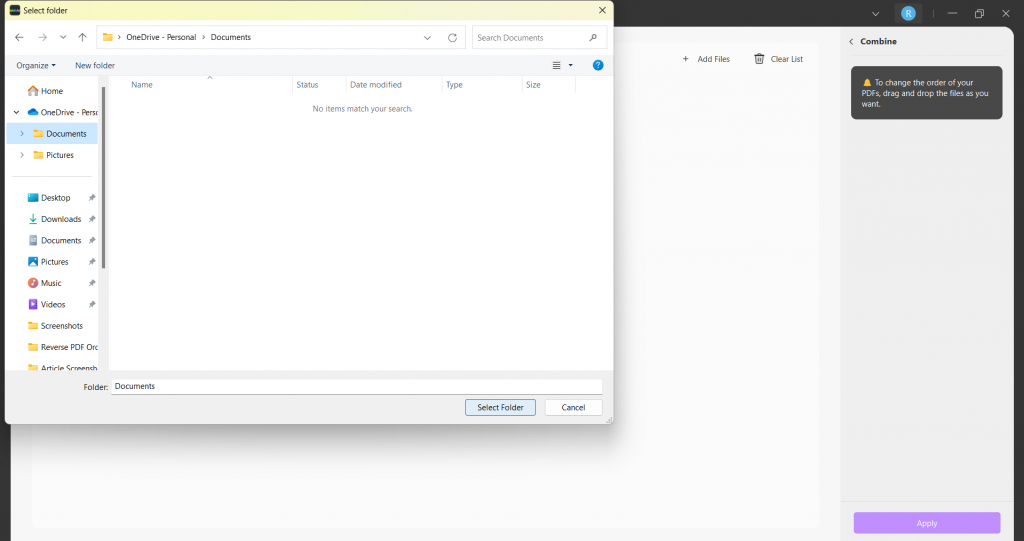This screenshot has height=541, width=1024.
Task: Go back in folder navigation
Action: (19, 37)
